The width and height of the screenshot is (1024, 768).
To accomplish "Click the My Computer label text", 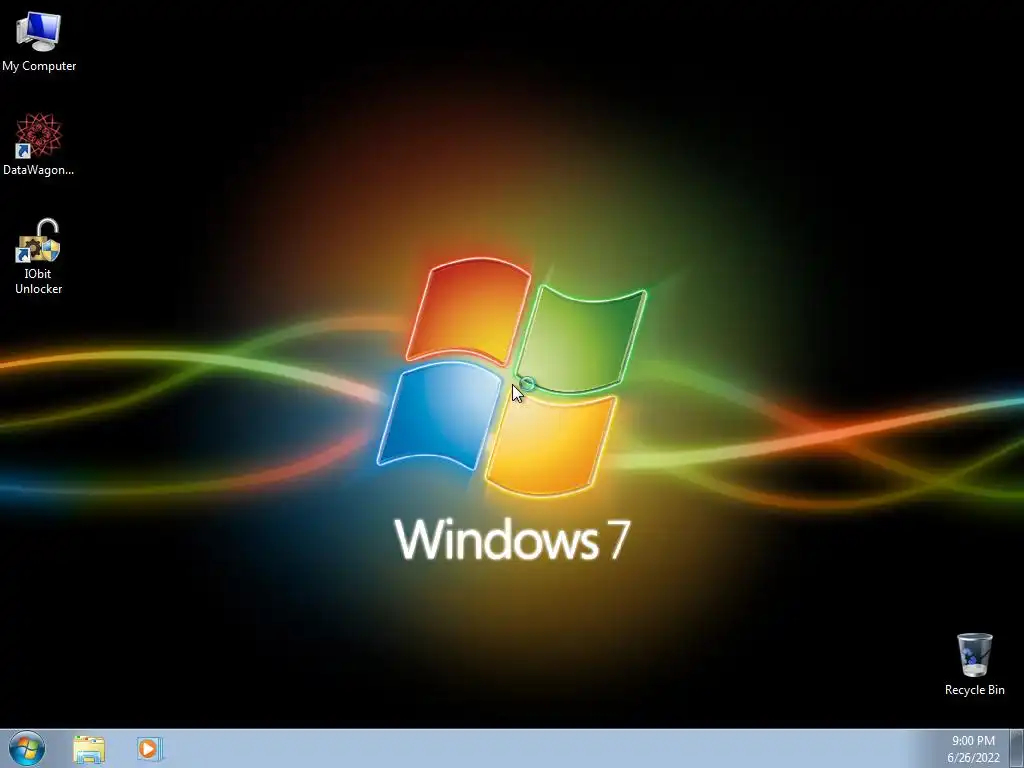I will (39, 66).
